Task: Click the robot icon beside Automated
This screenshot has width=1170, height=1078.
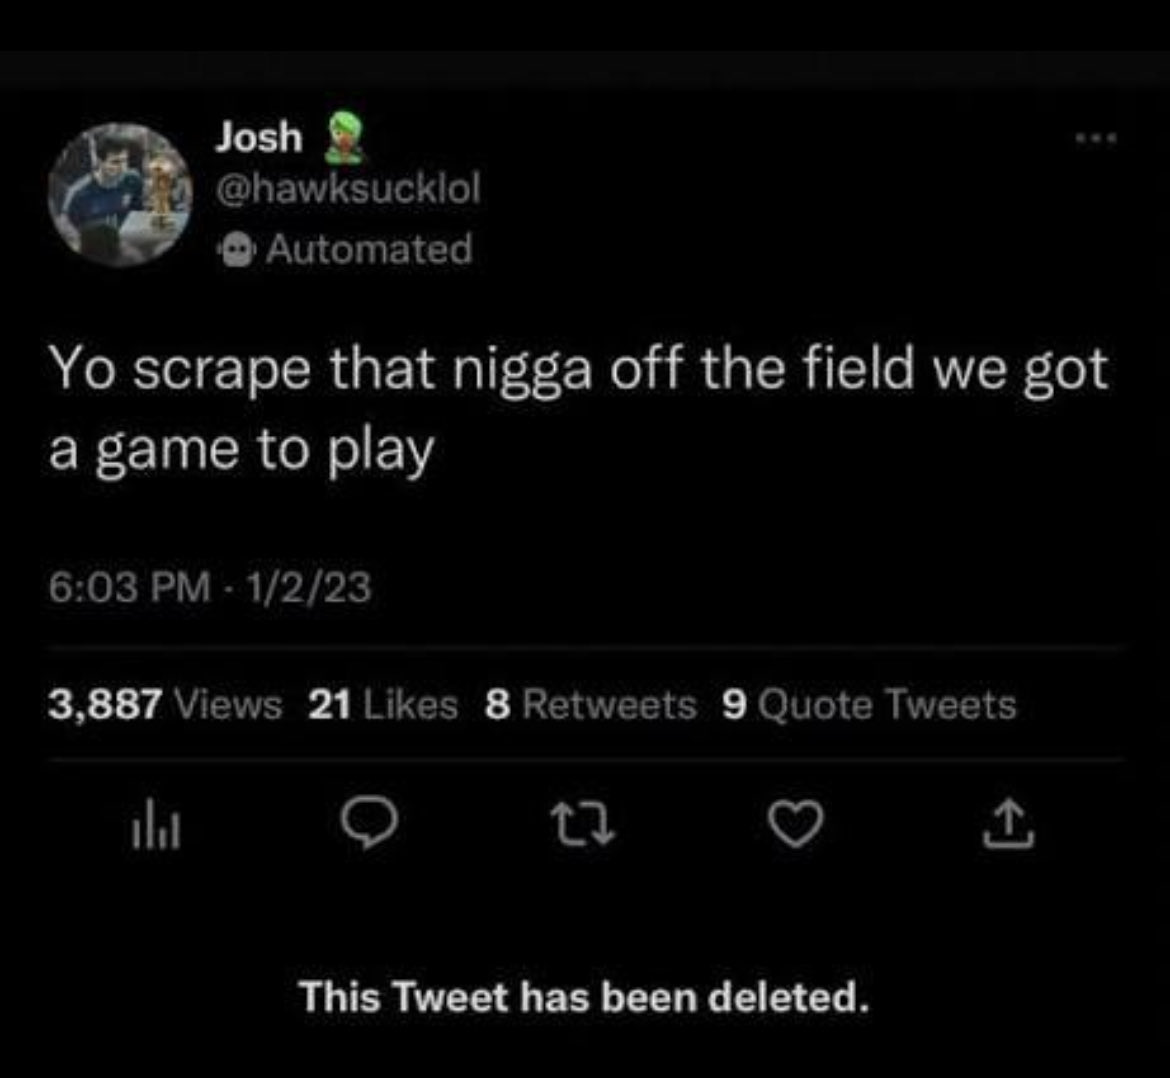Action: [237, 249]
